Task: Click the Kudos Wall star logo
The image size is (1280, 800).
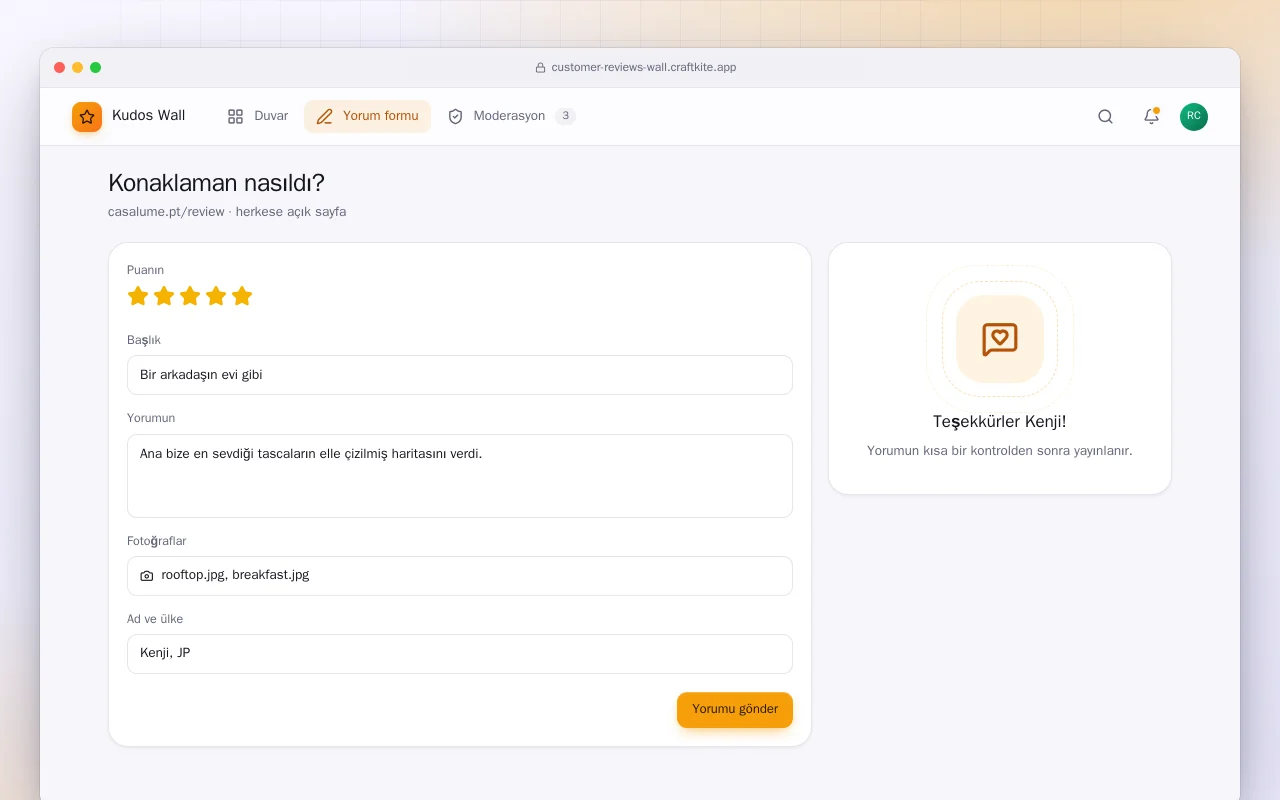Action: 87,117
